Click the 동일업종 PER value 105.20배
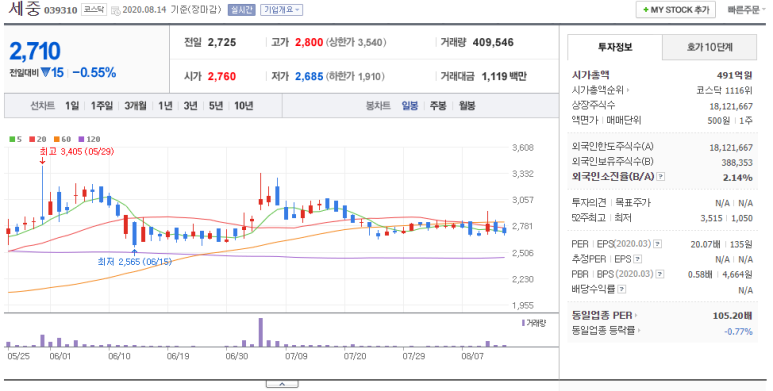773x391 pixels. 733,316
